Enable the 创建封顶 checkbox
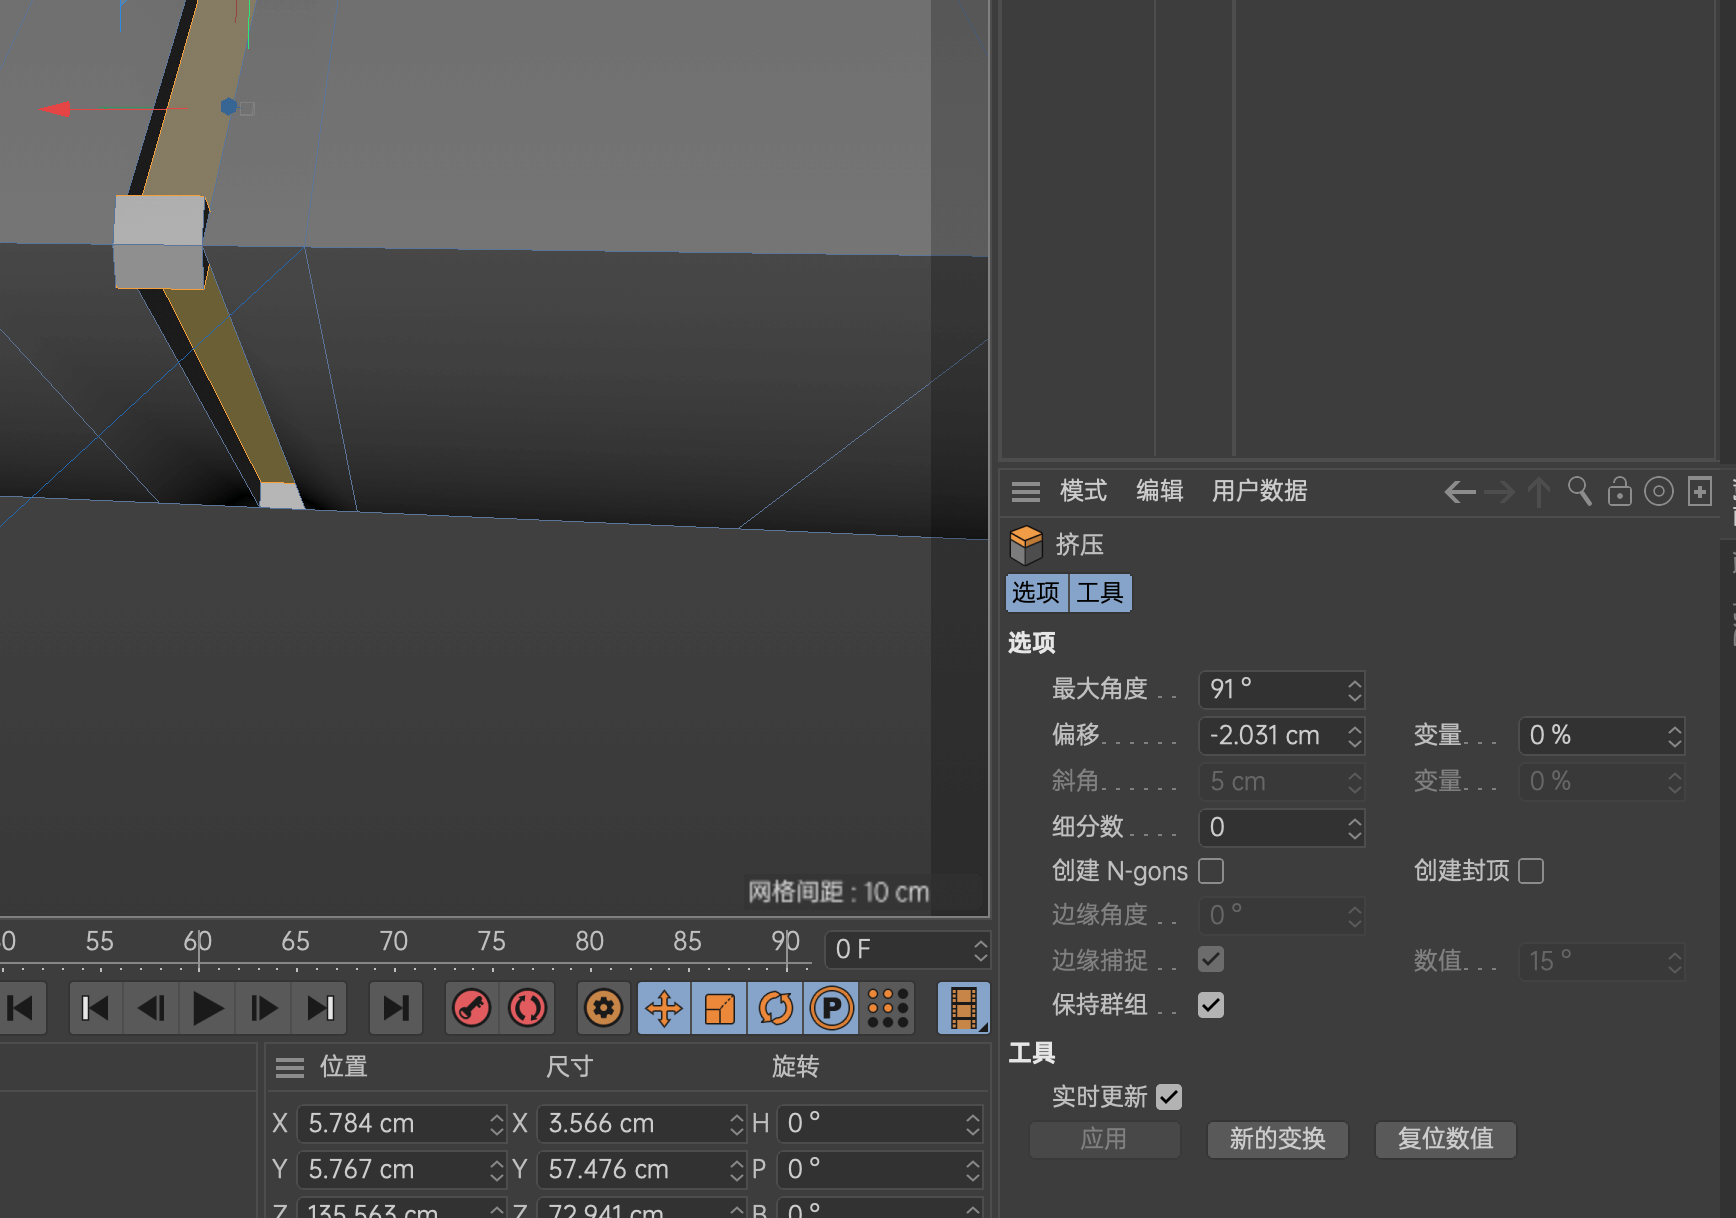The height and width of the screenshot is (1218, 1736). click(x=1531, y=871)
